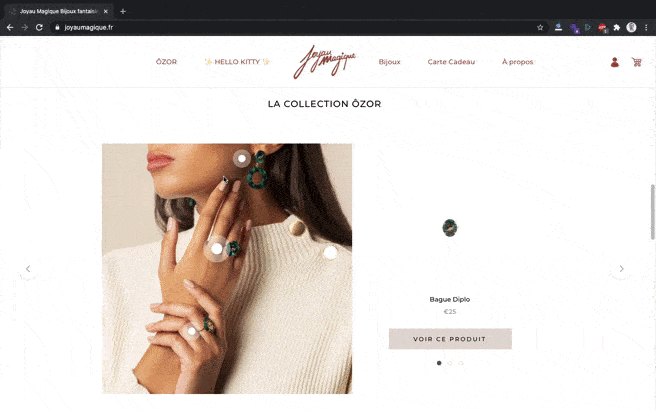Click the VOIR CE PRODUIT button
Image resolution: width=656 pixels, height=410 pixels.
pyautogui.click(x=450, y=339)
